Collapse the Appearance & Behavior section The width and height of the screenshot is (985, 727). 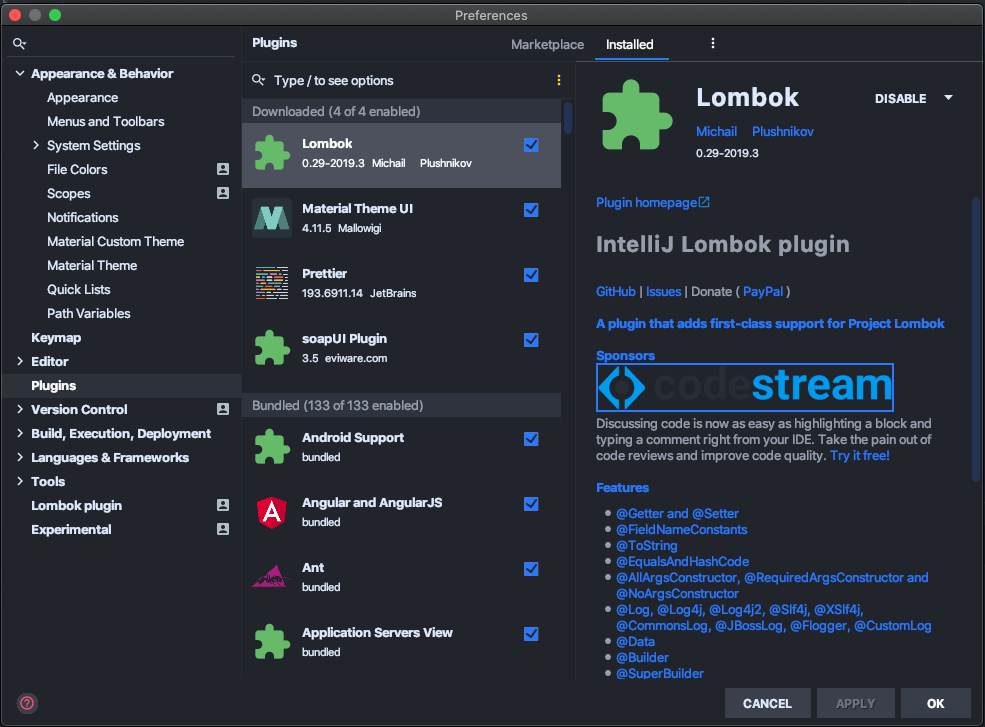pyautogui.click(x=20, y=74)
